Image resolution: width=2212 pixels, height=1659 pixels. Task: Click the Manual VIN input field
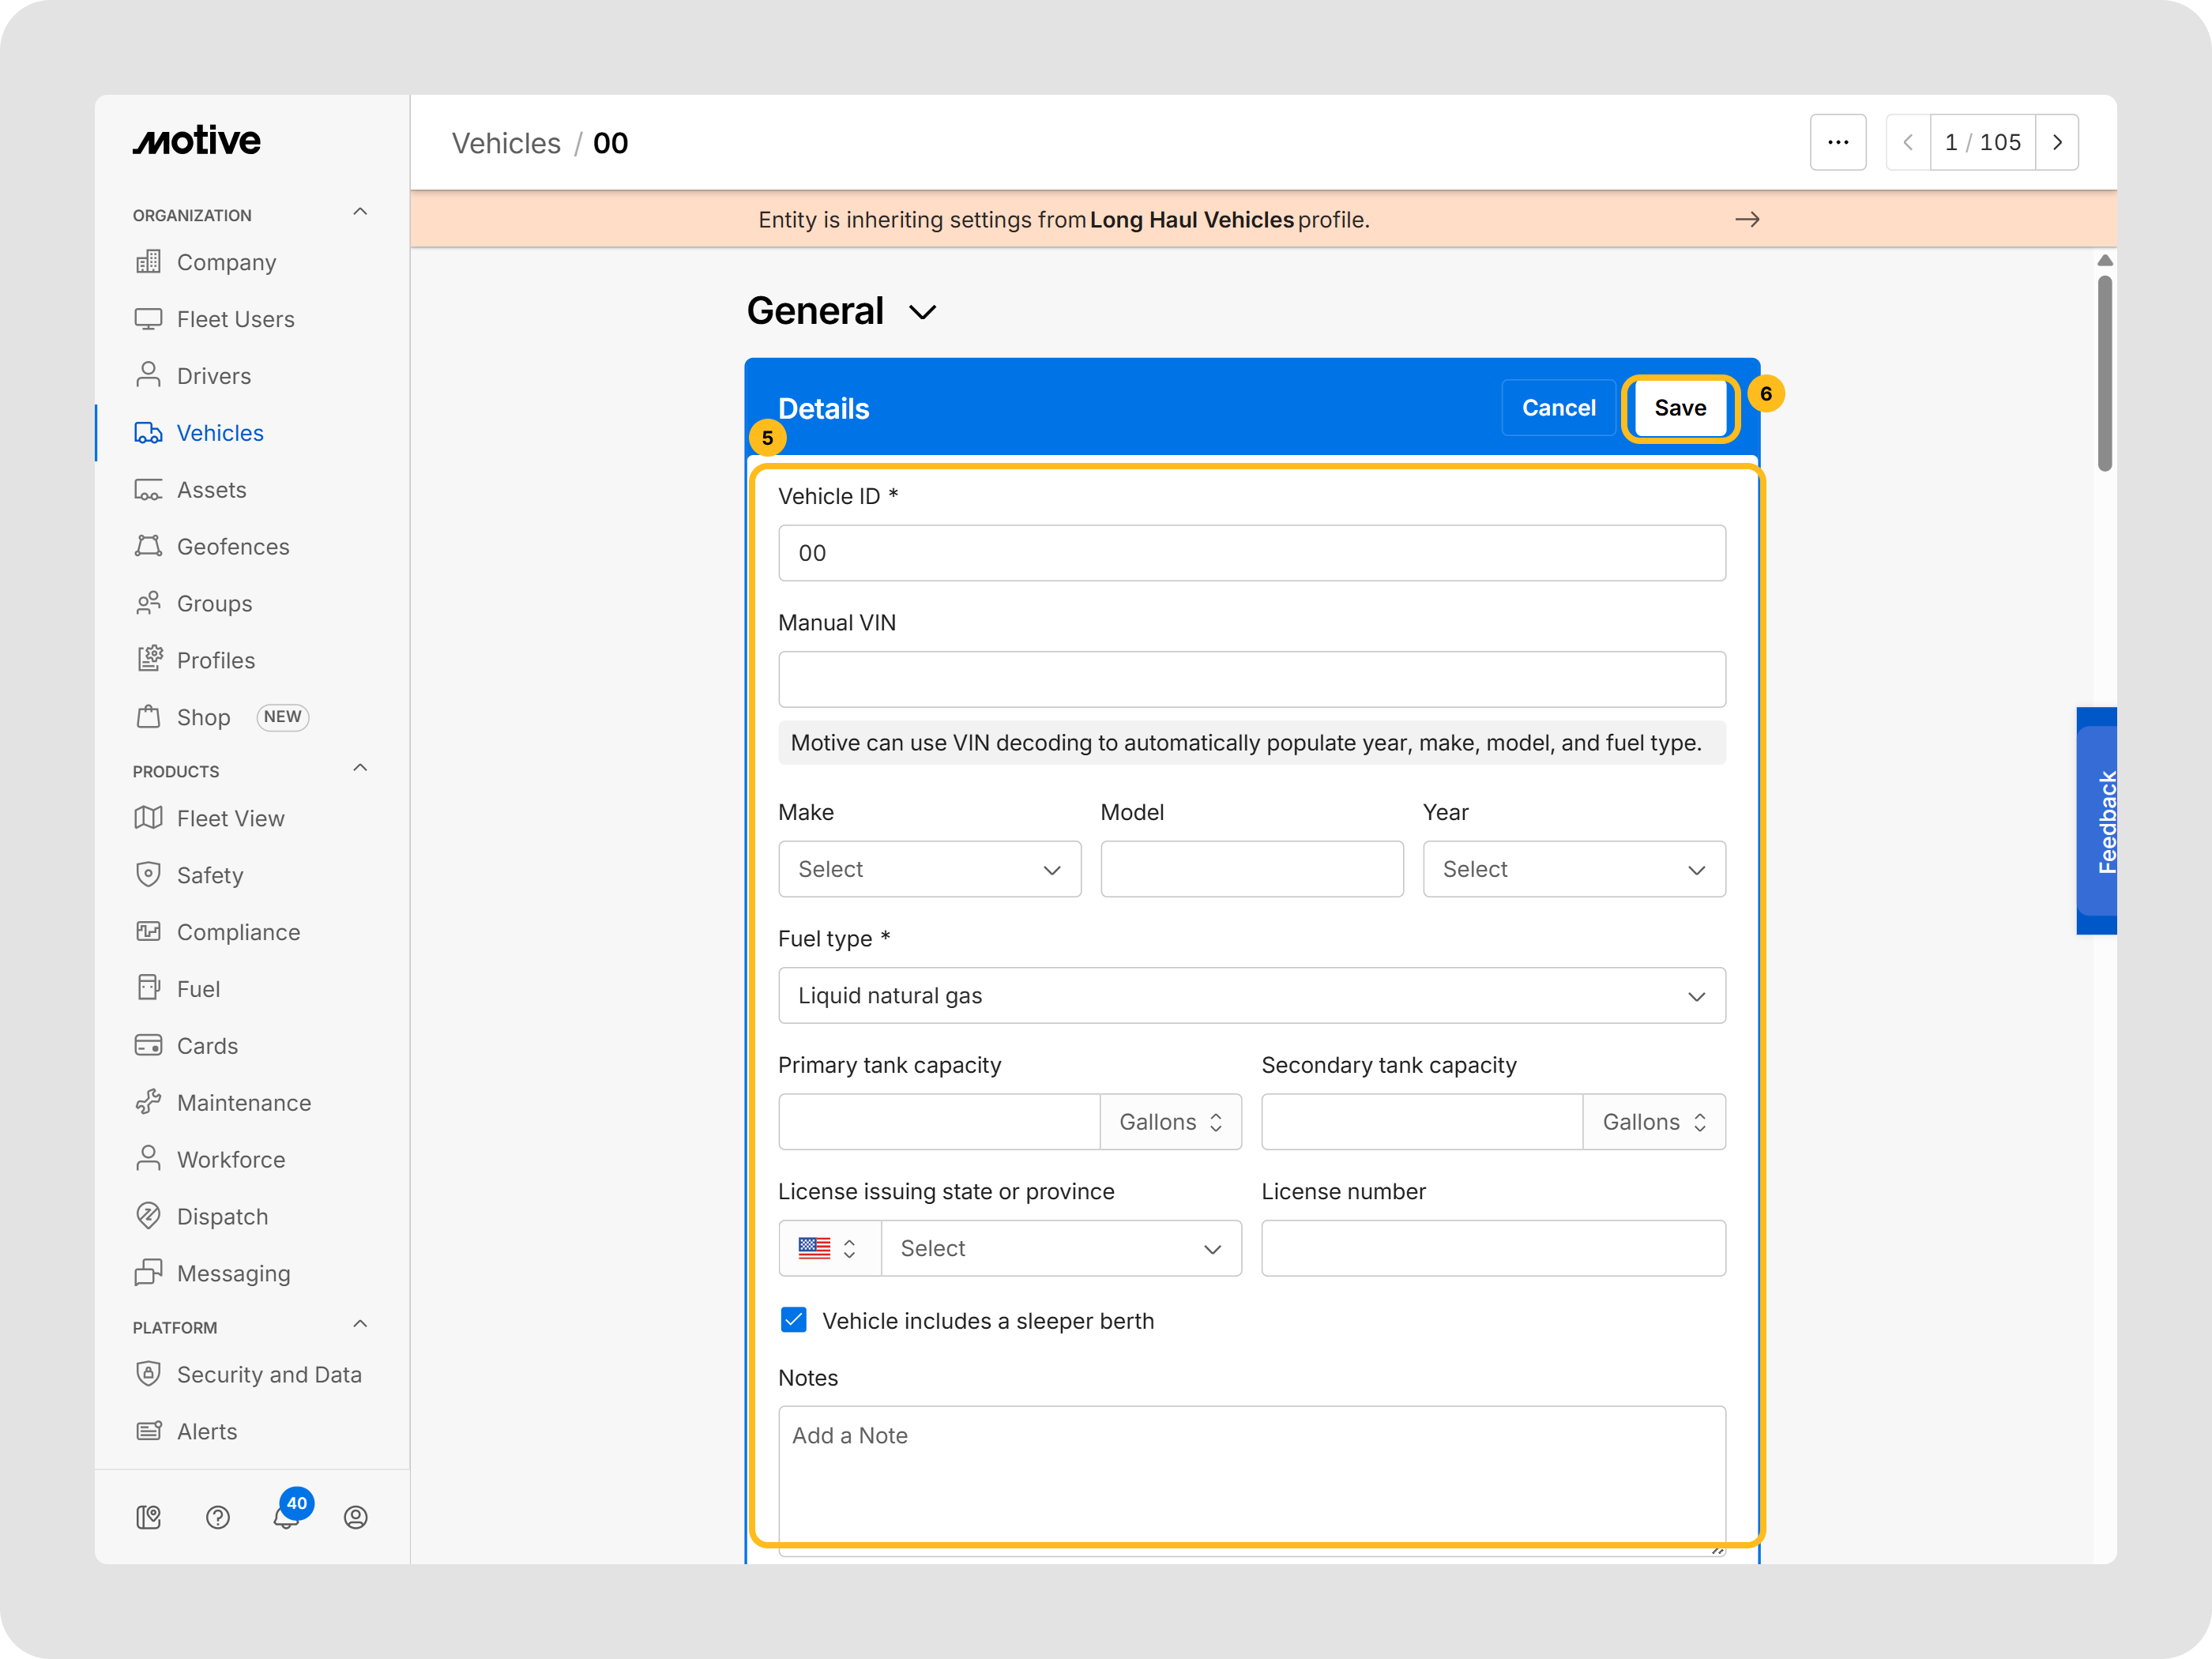point(1251,680)
